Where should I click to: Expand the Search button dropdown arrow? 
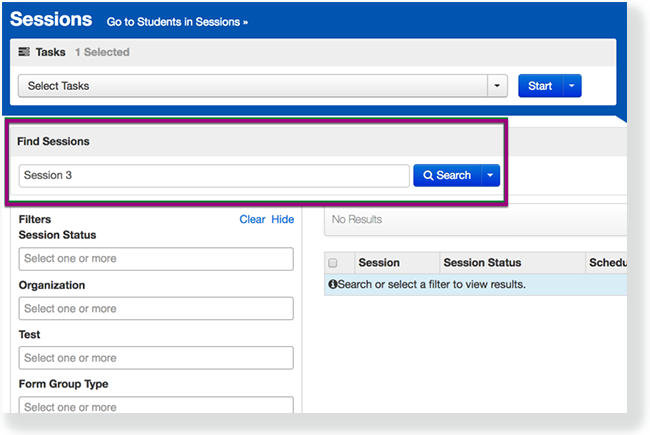[490, 175]
